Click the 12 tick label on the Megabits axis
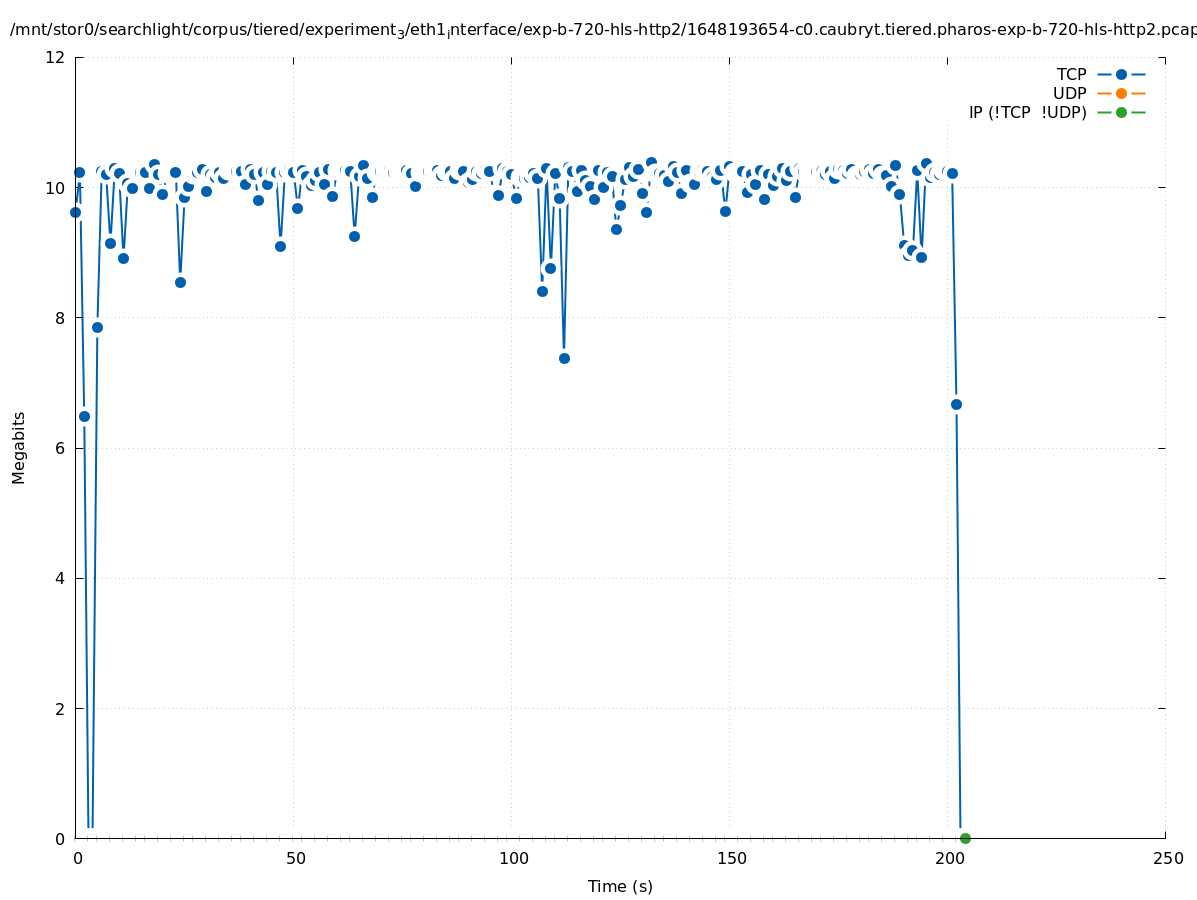The height and width of the screenshot is (900, 1197). [x=55, y=57]
